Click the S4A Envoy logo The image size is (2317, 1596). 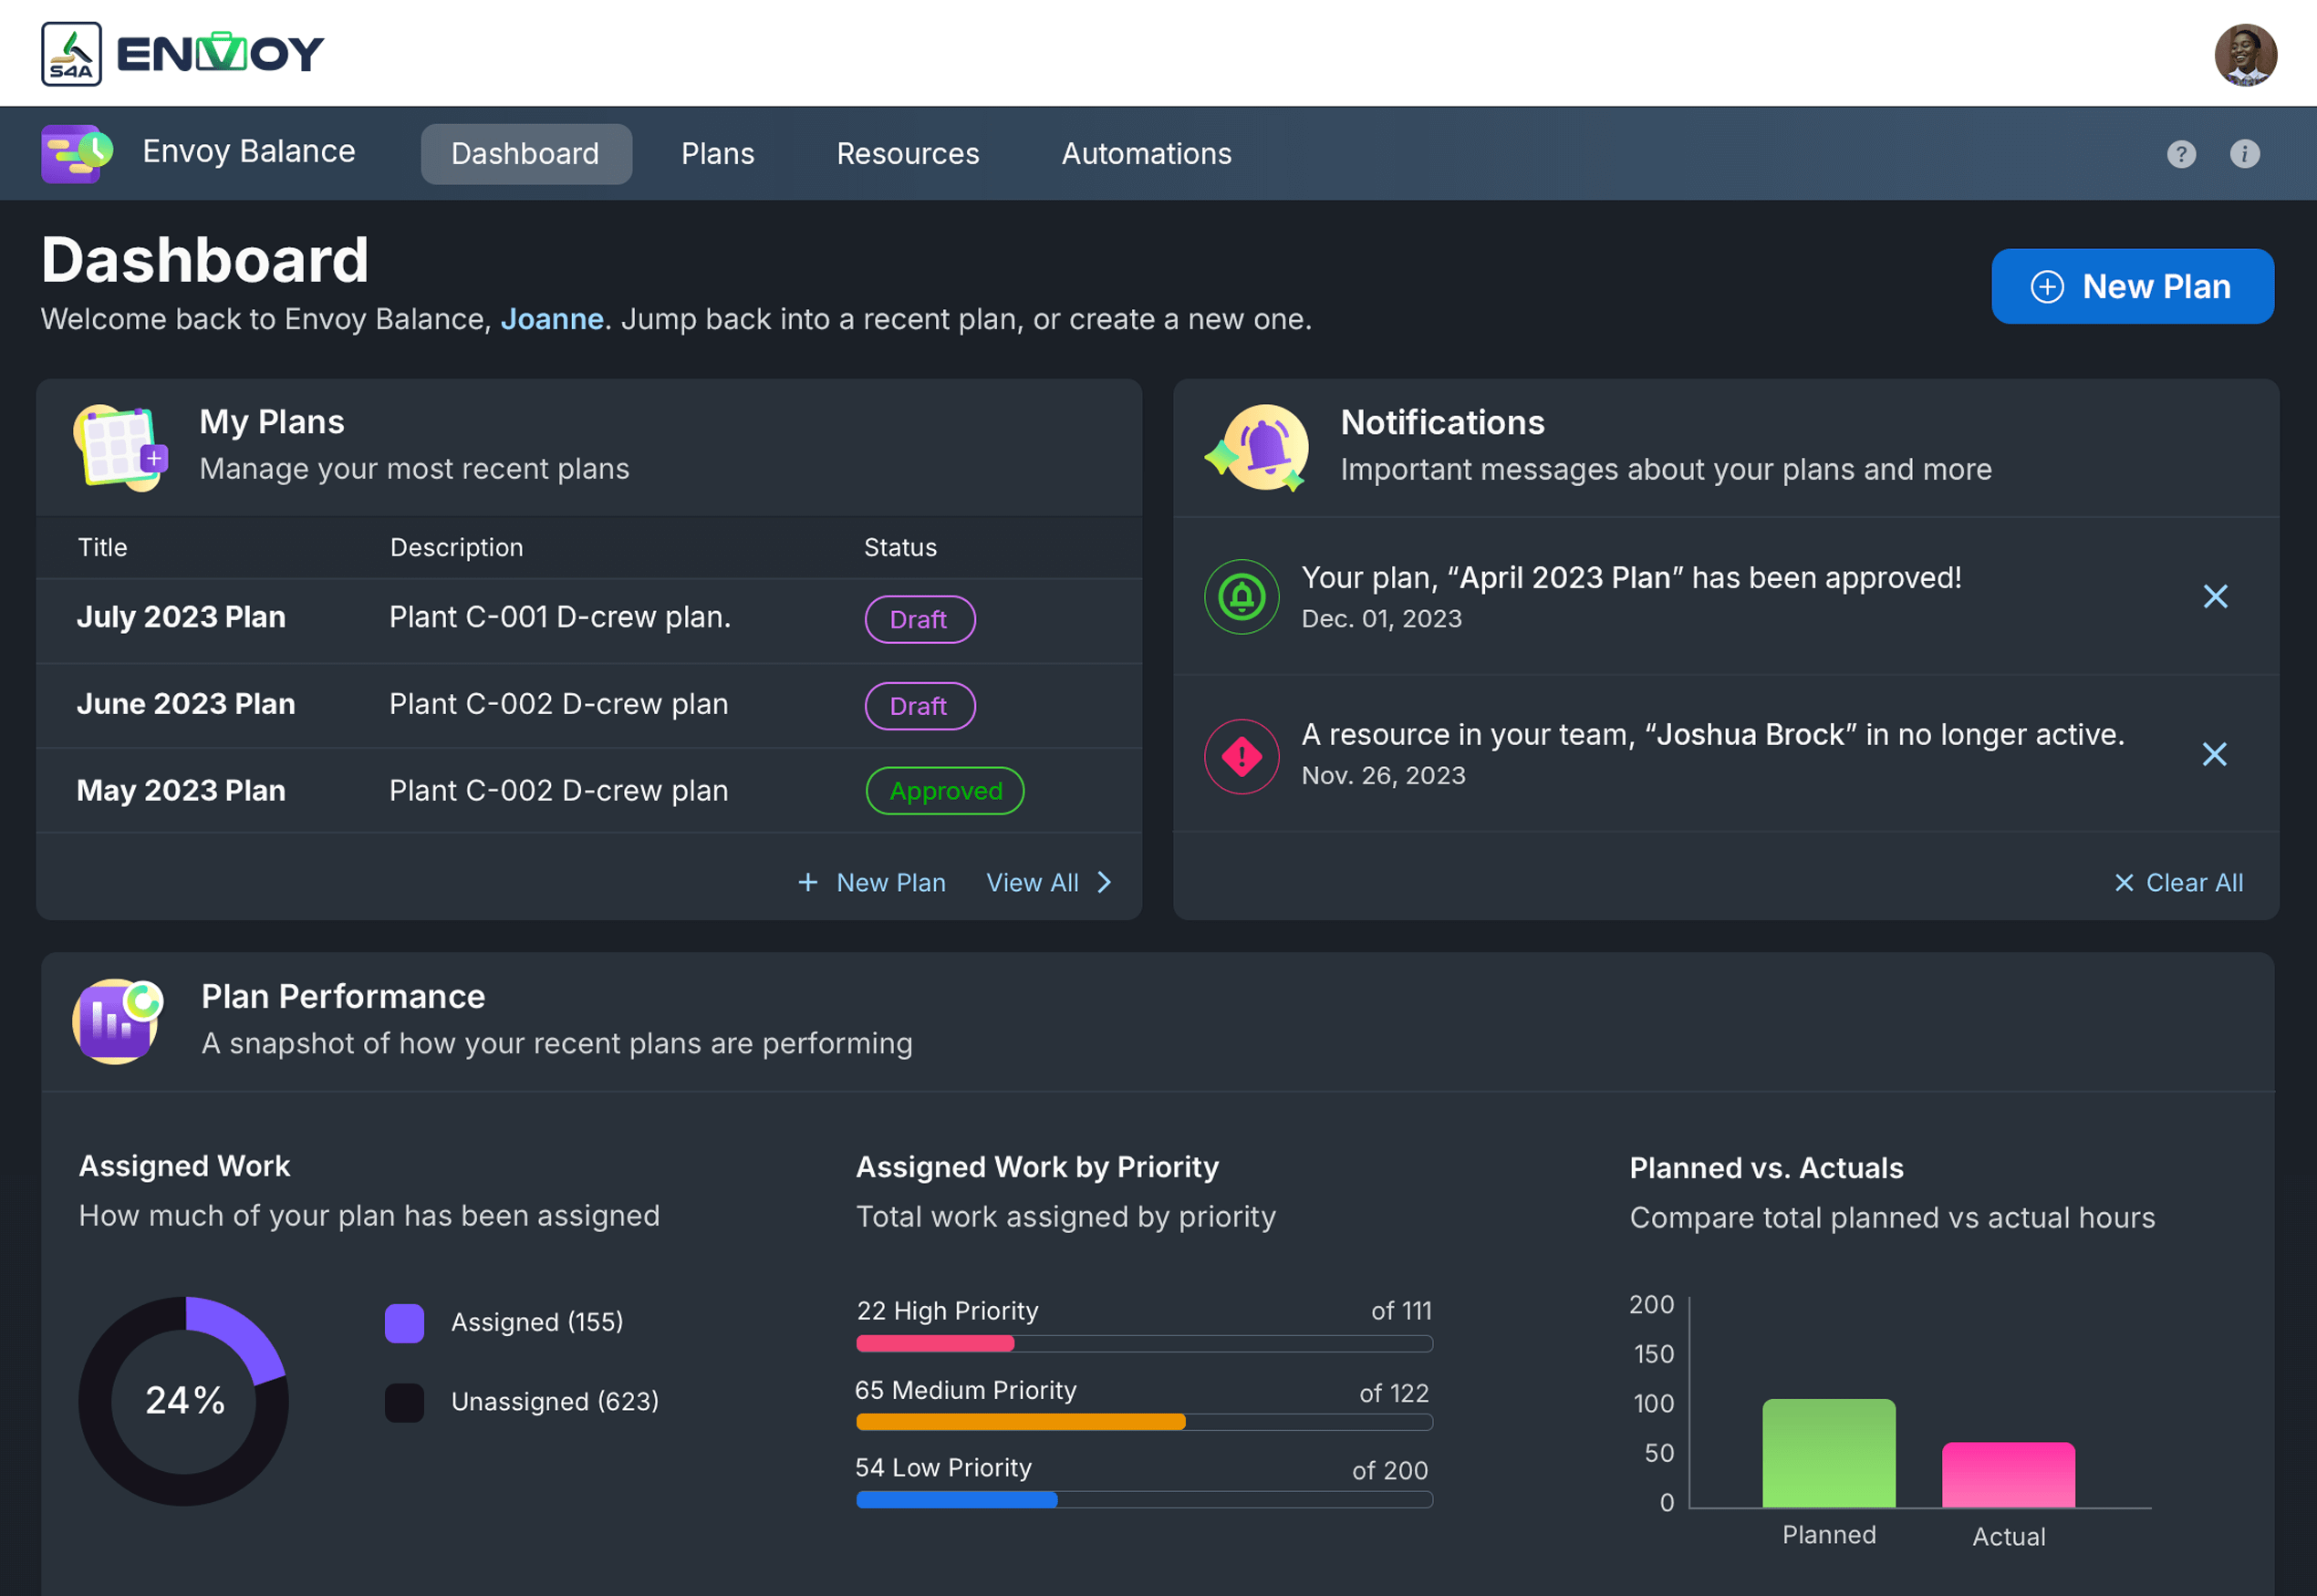coord(182,54)
